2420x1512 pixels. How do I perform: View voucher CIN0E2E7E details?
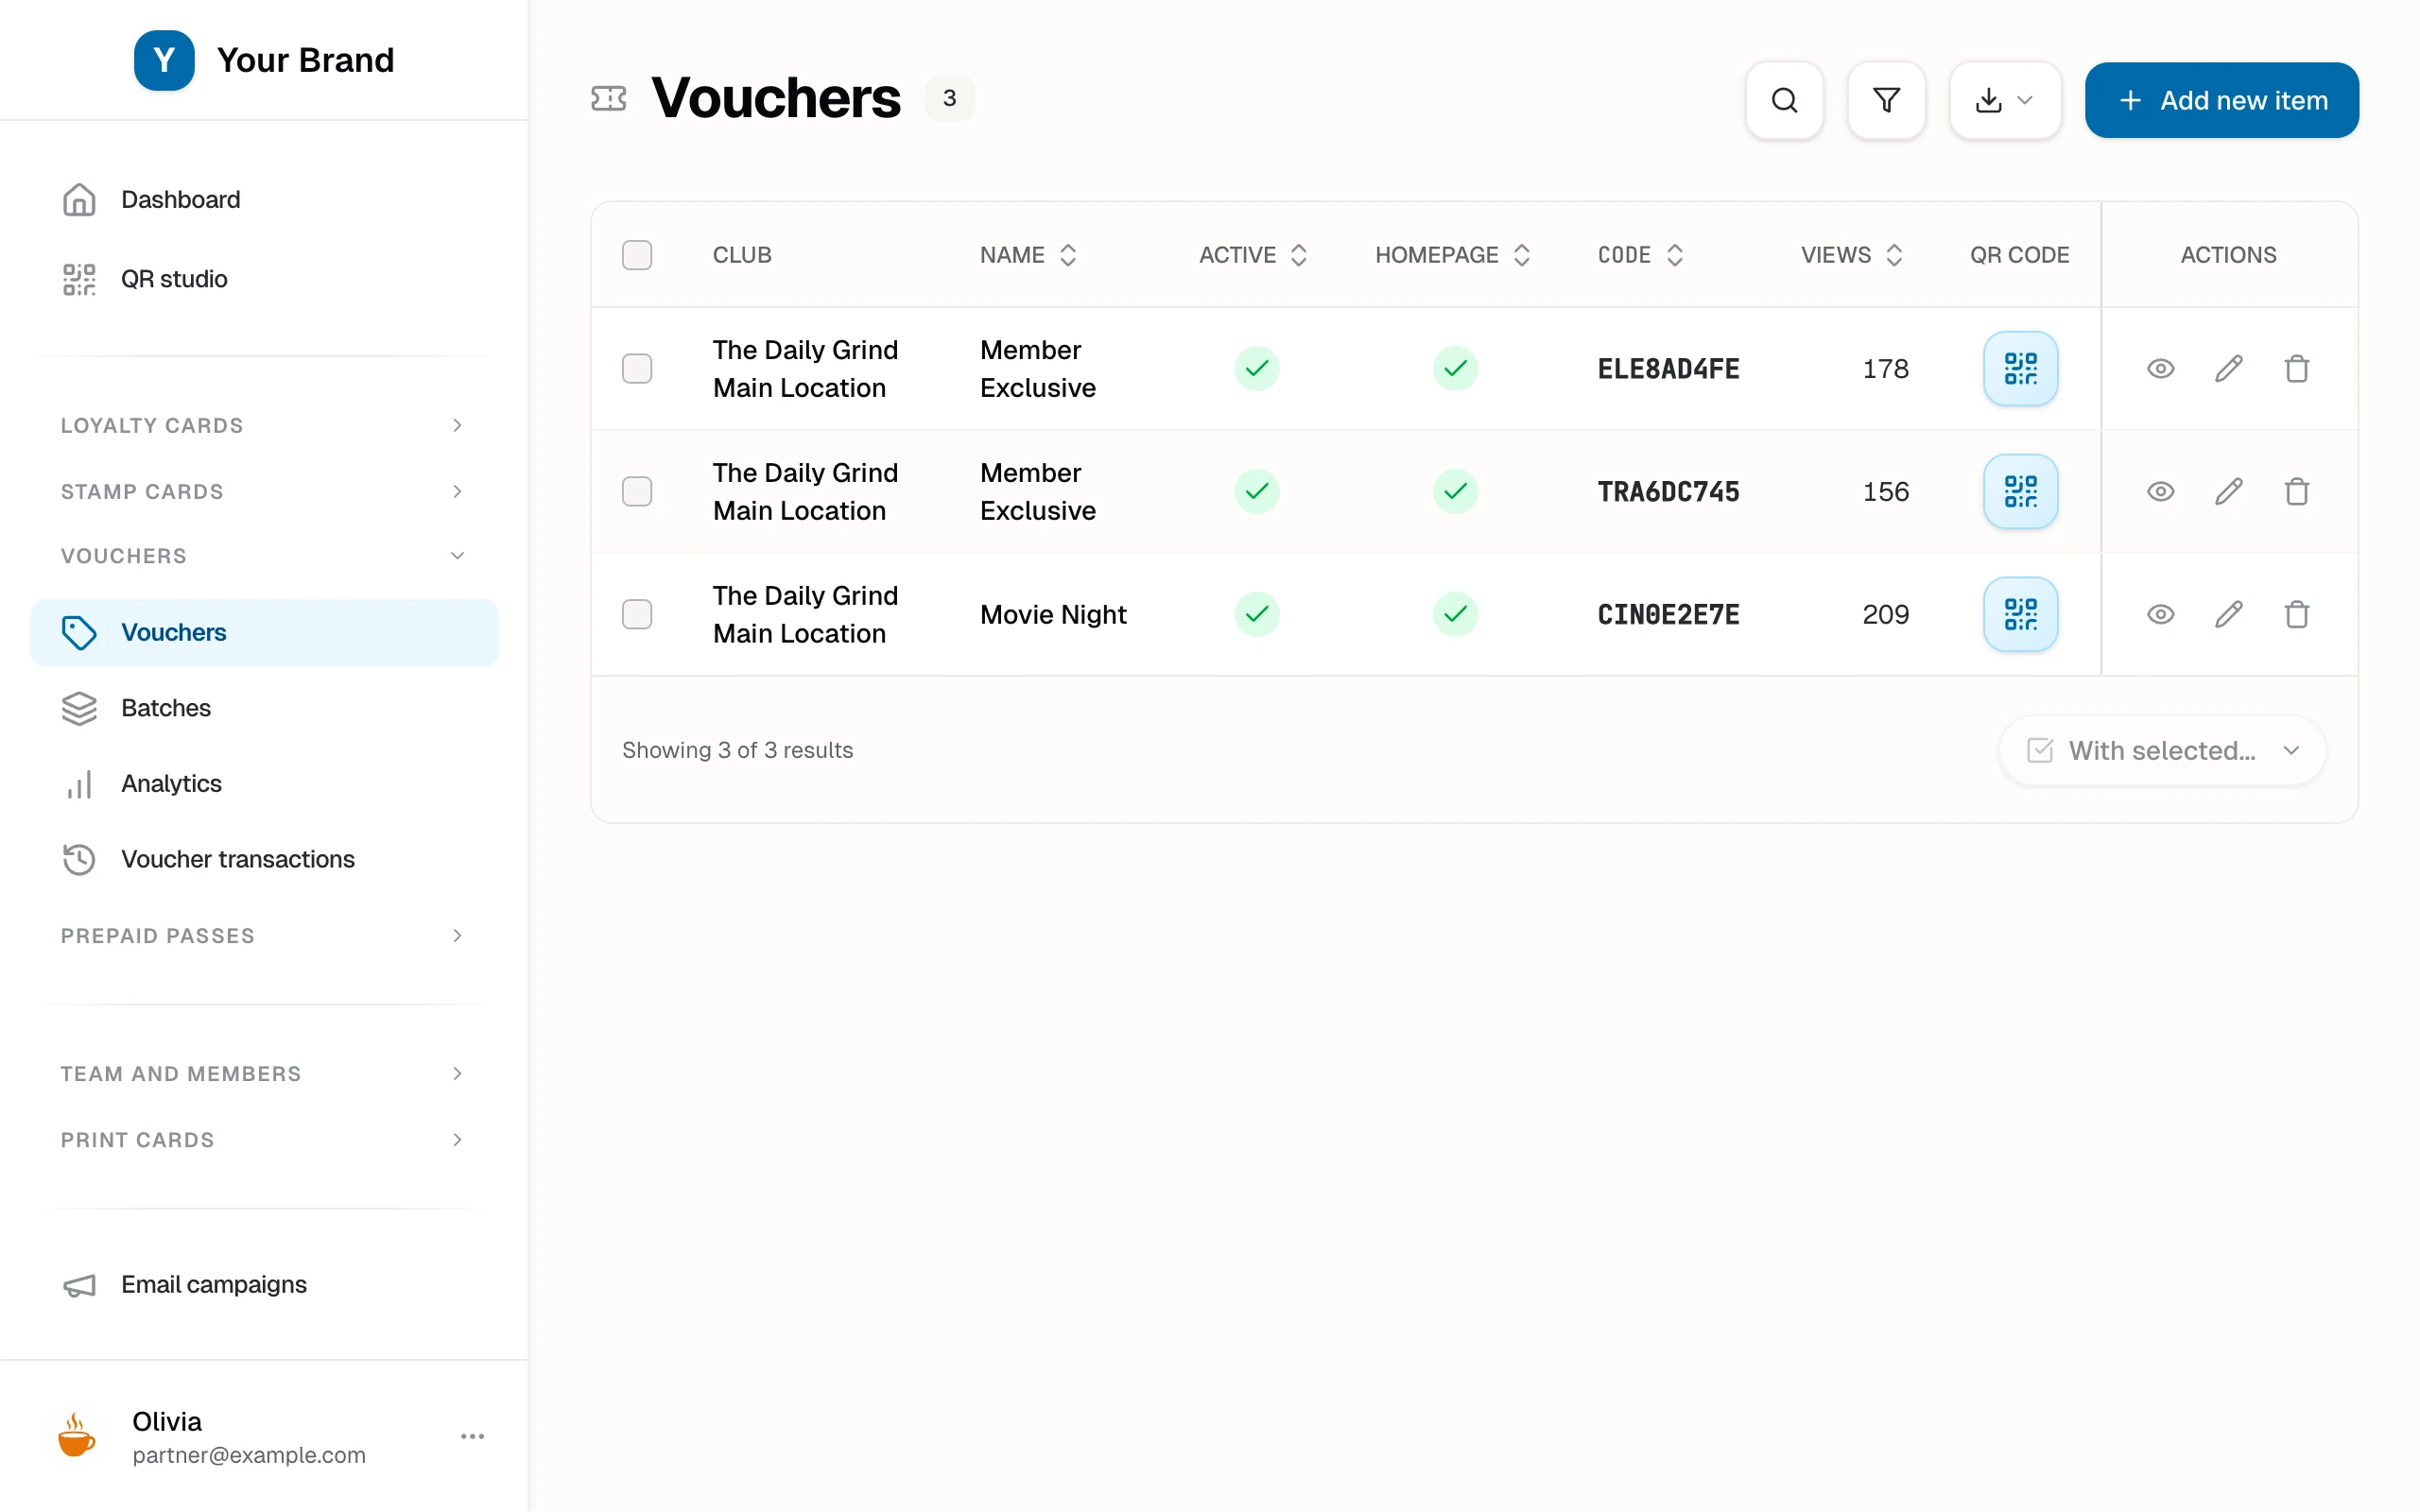pyautogui.click(x=2160, y=614)
